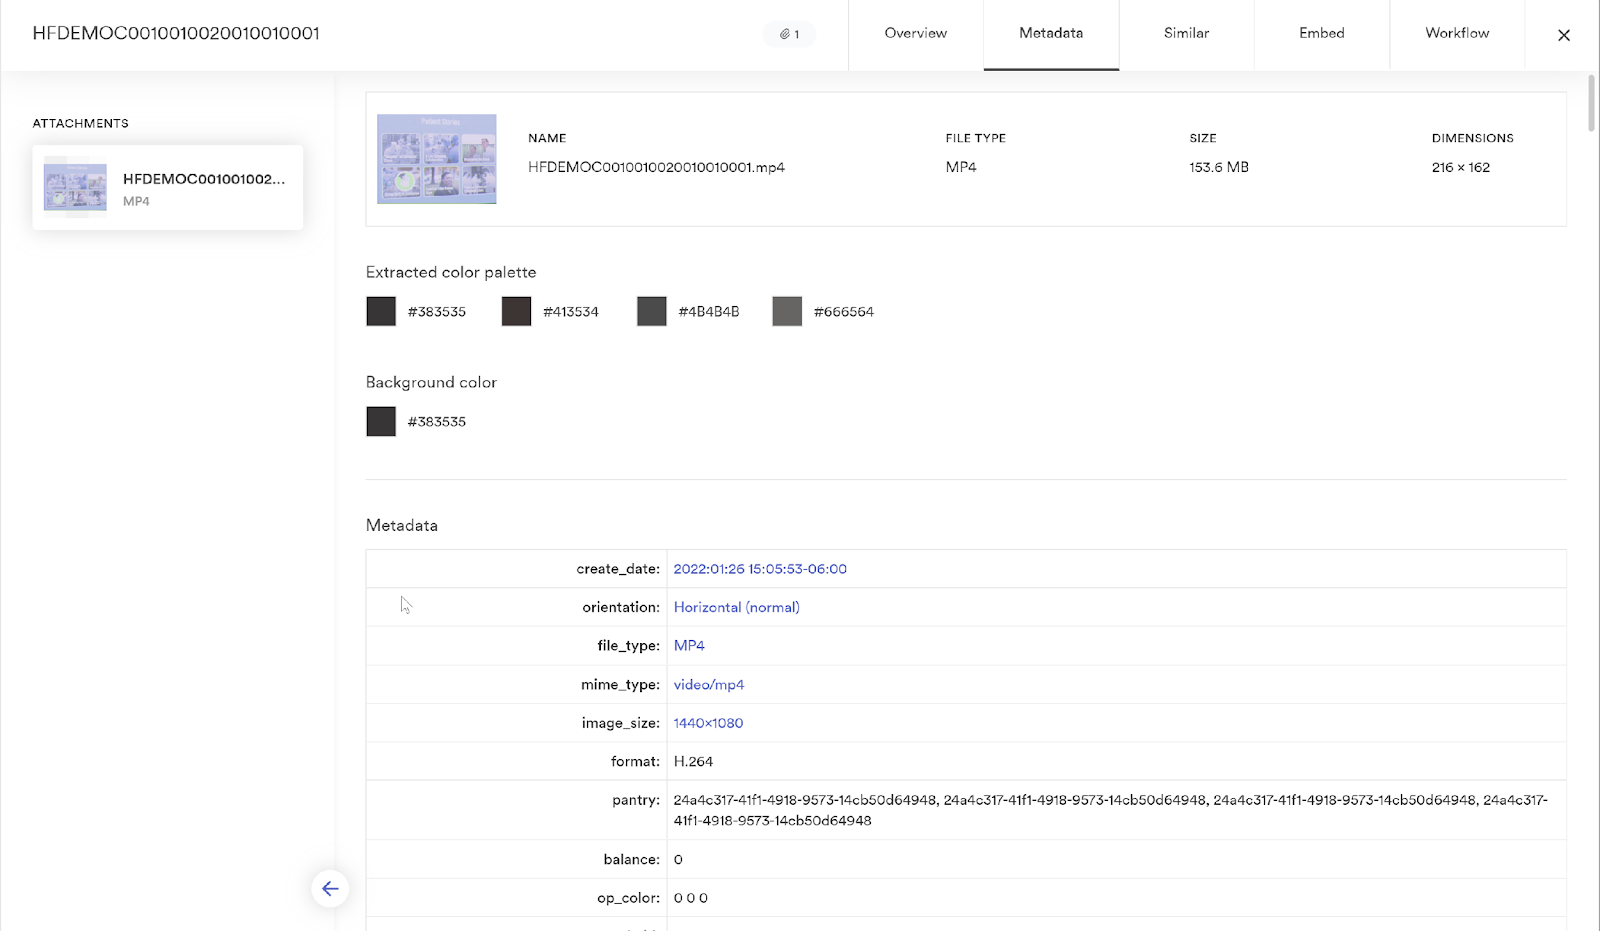Screen dimensions: 1600x931
Task: Click the vertical scrollbar thumb
Action: (1592, 102)
